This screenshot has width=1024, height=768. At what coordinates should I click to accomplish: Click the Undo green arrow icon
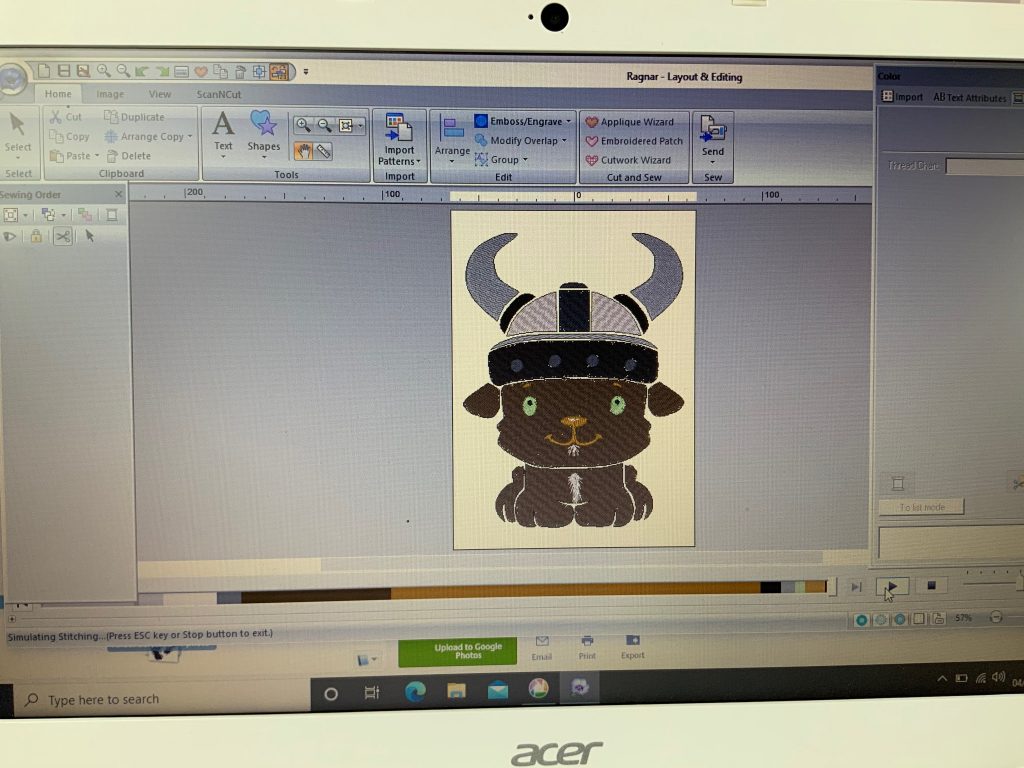(142, 71)
